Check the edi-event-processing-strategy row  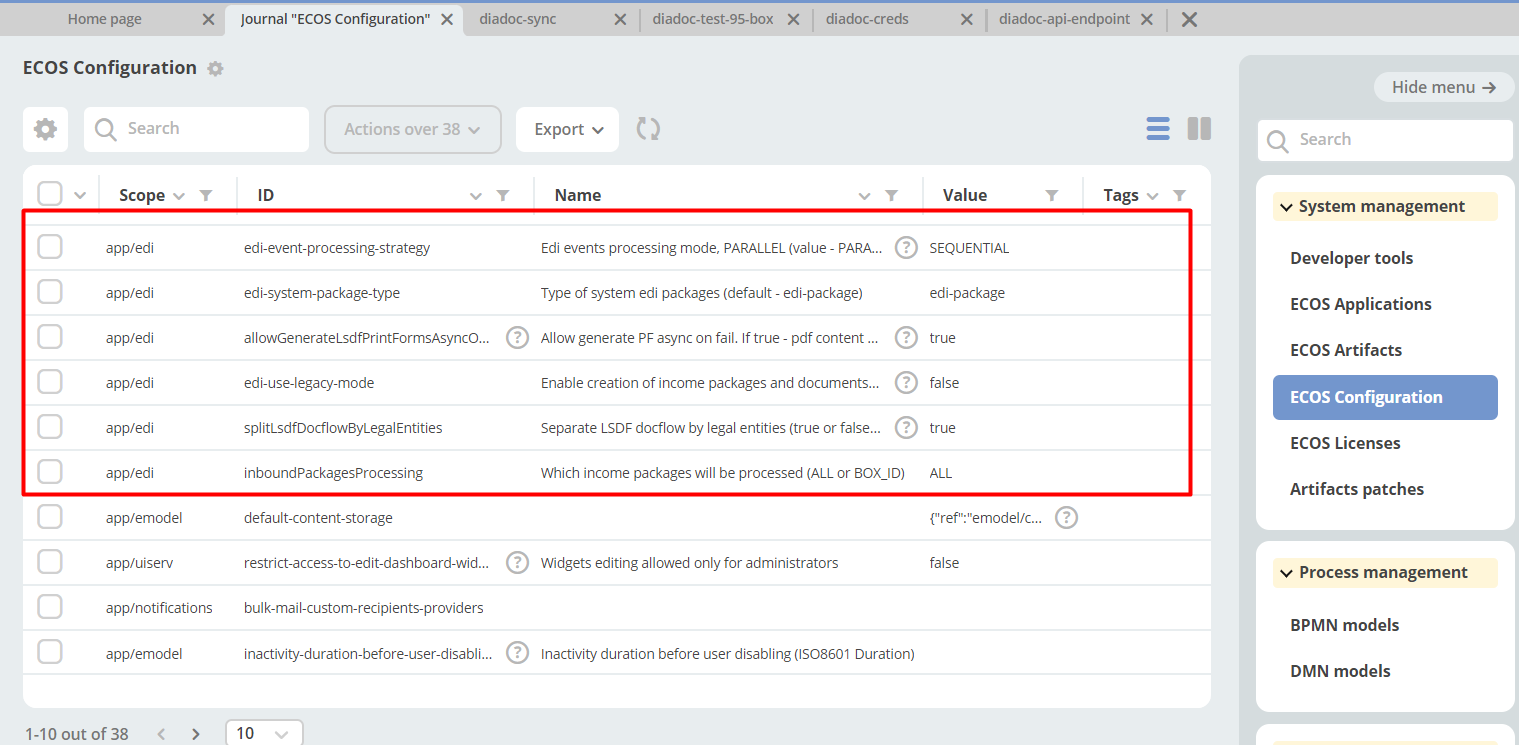click(50, 247)
